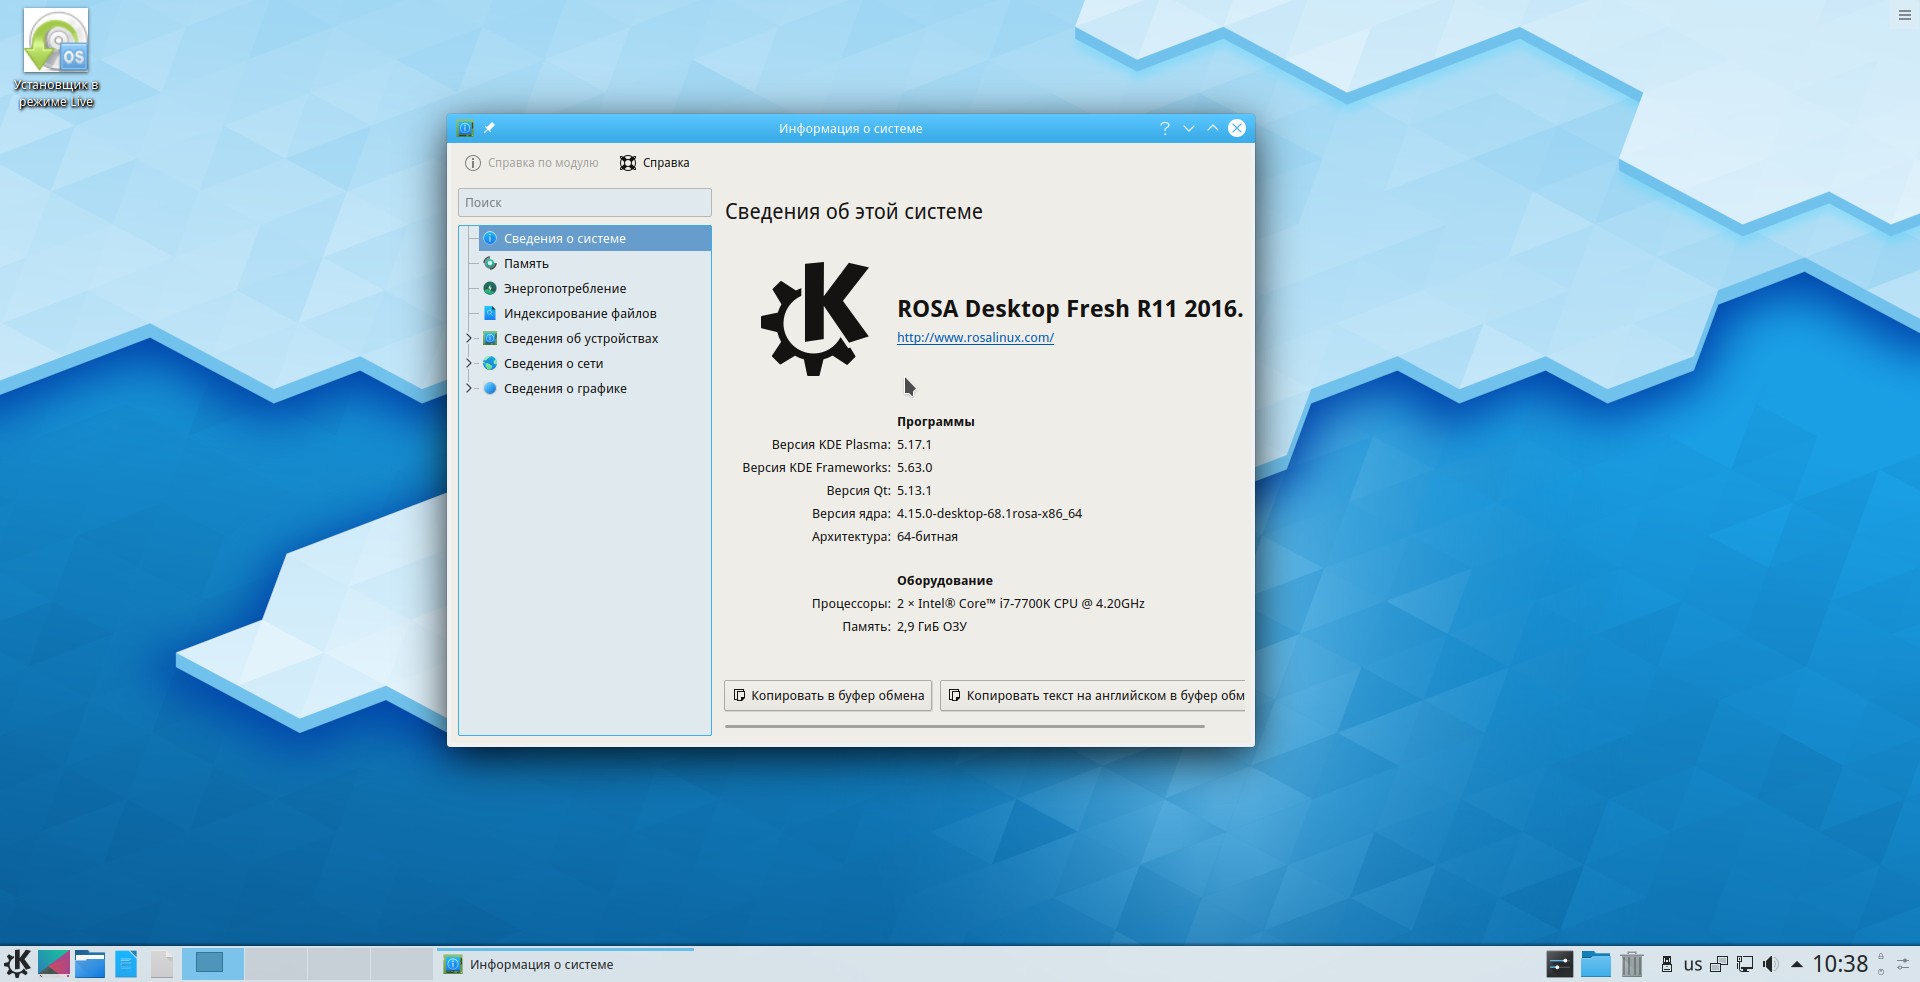Open the KDE application launcher menu
The width and height of the screenshot is (1920, 982).
[x=17, y=964]
